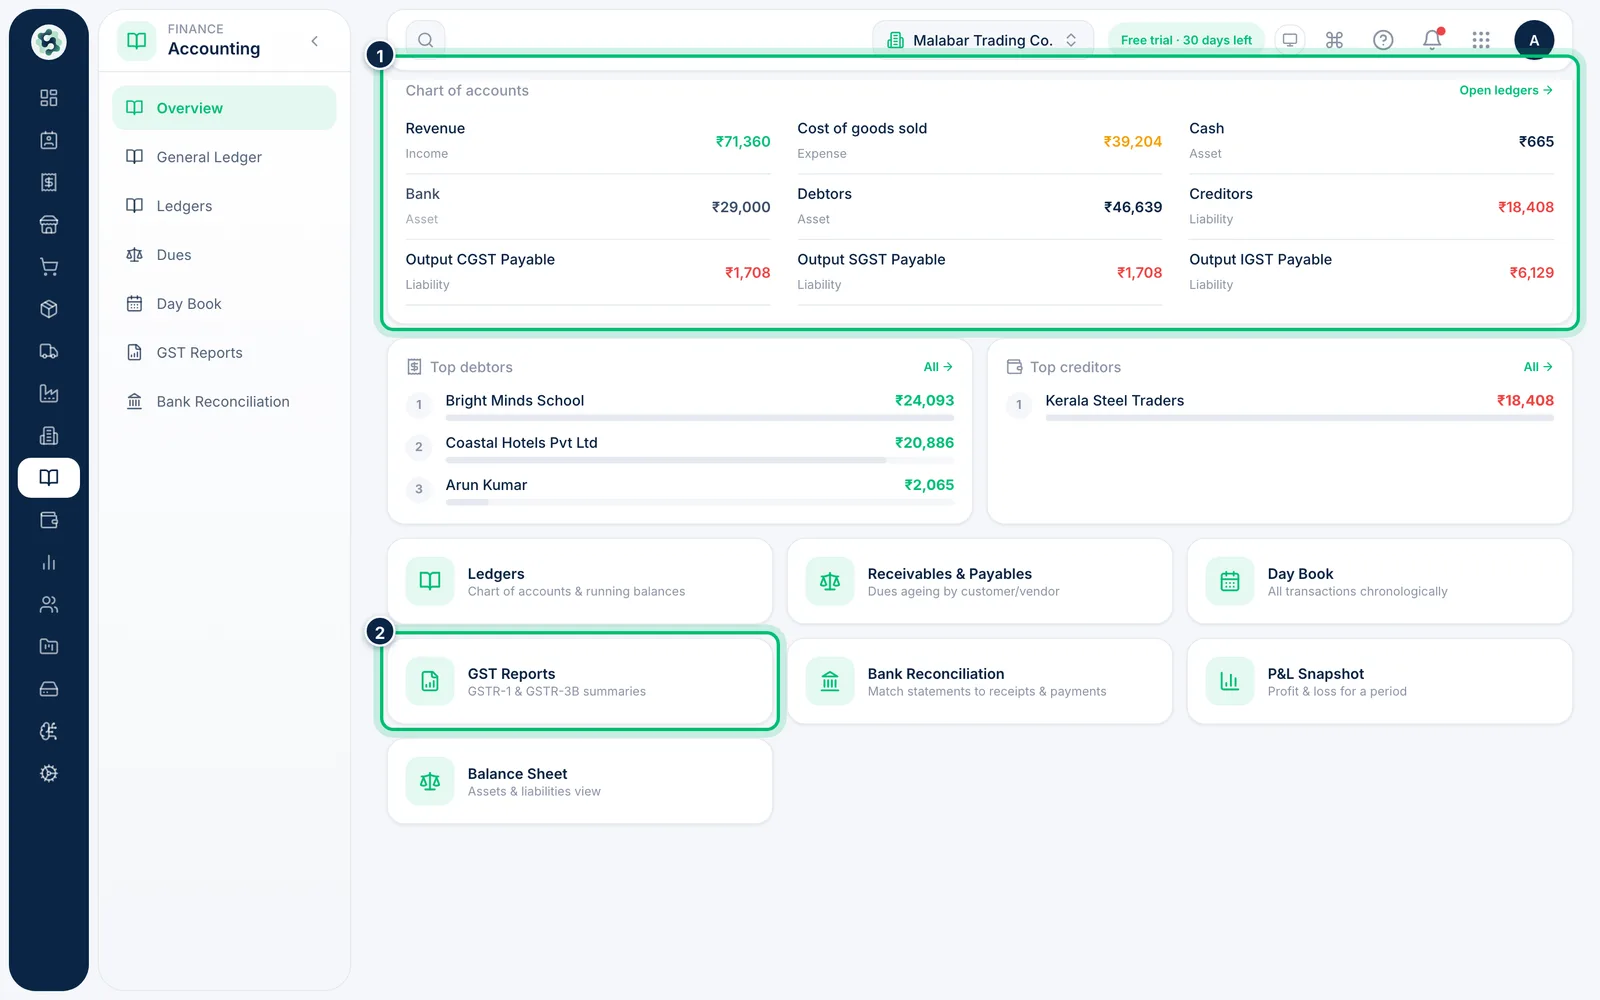
Task: Click the Revenue account in Chart of accounts
Action: click(588, 141)
